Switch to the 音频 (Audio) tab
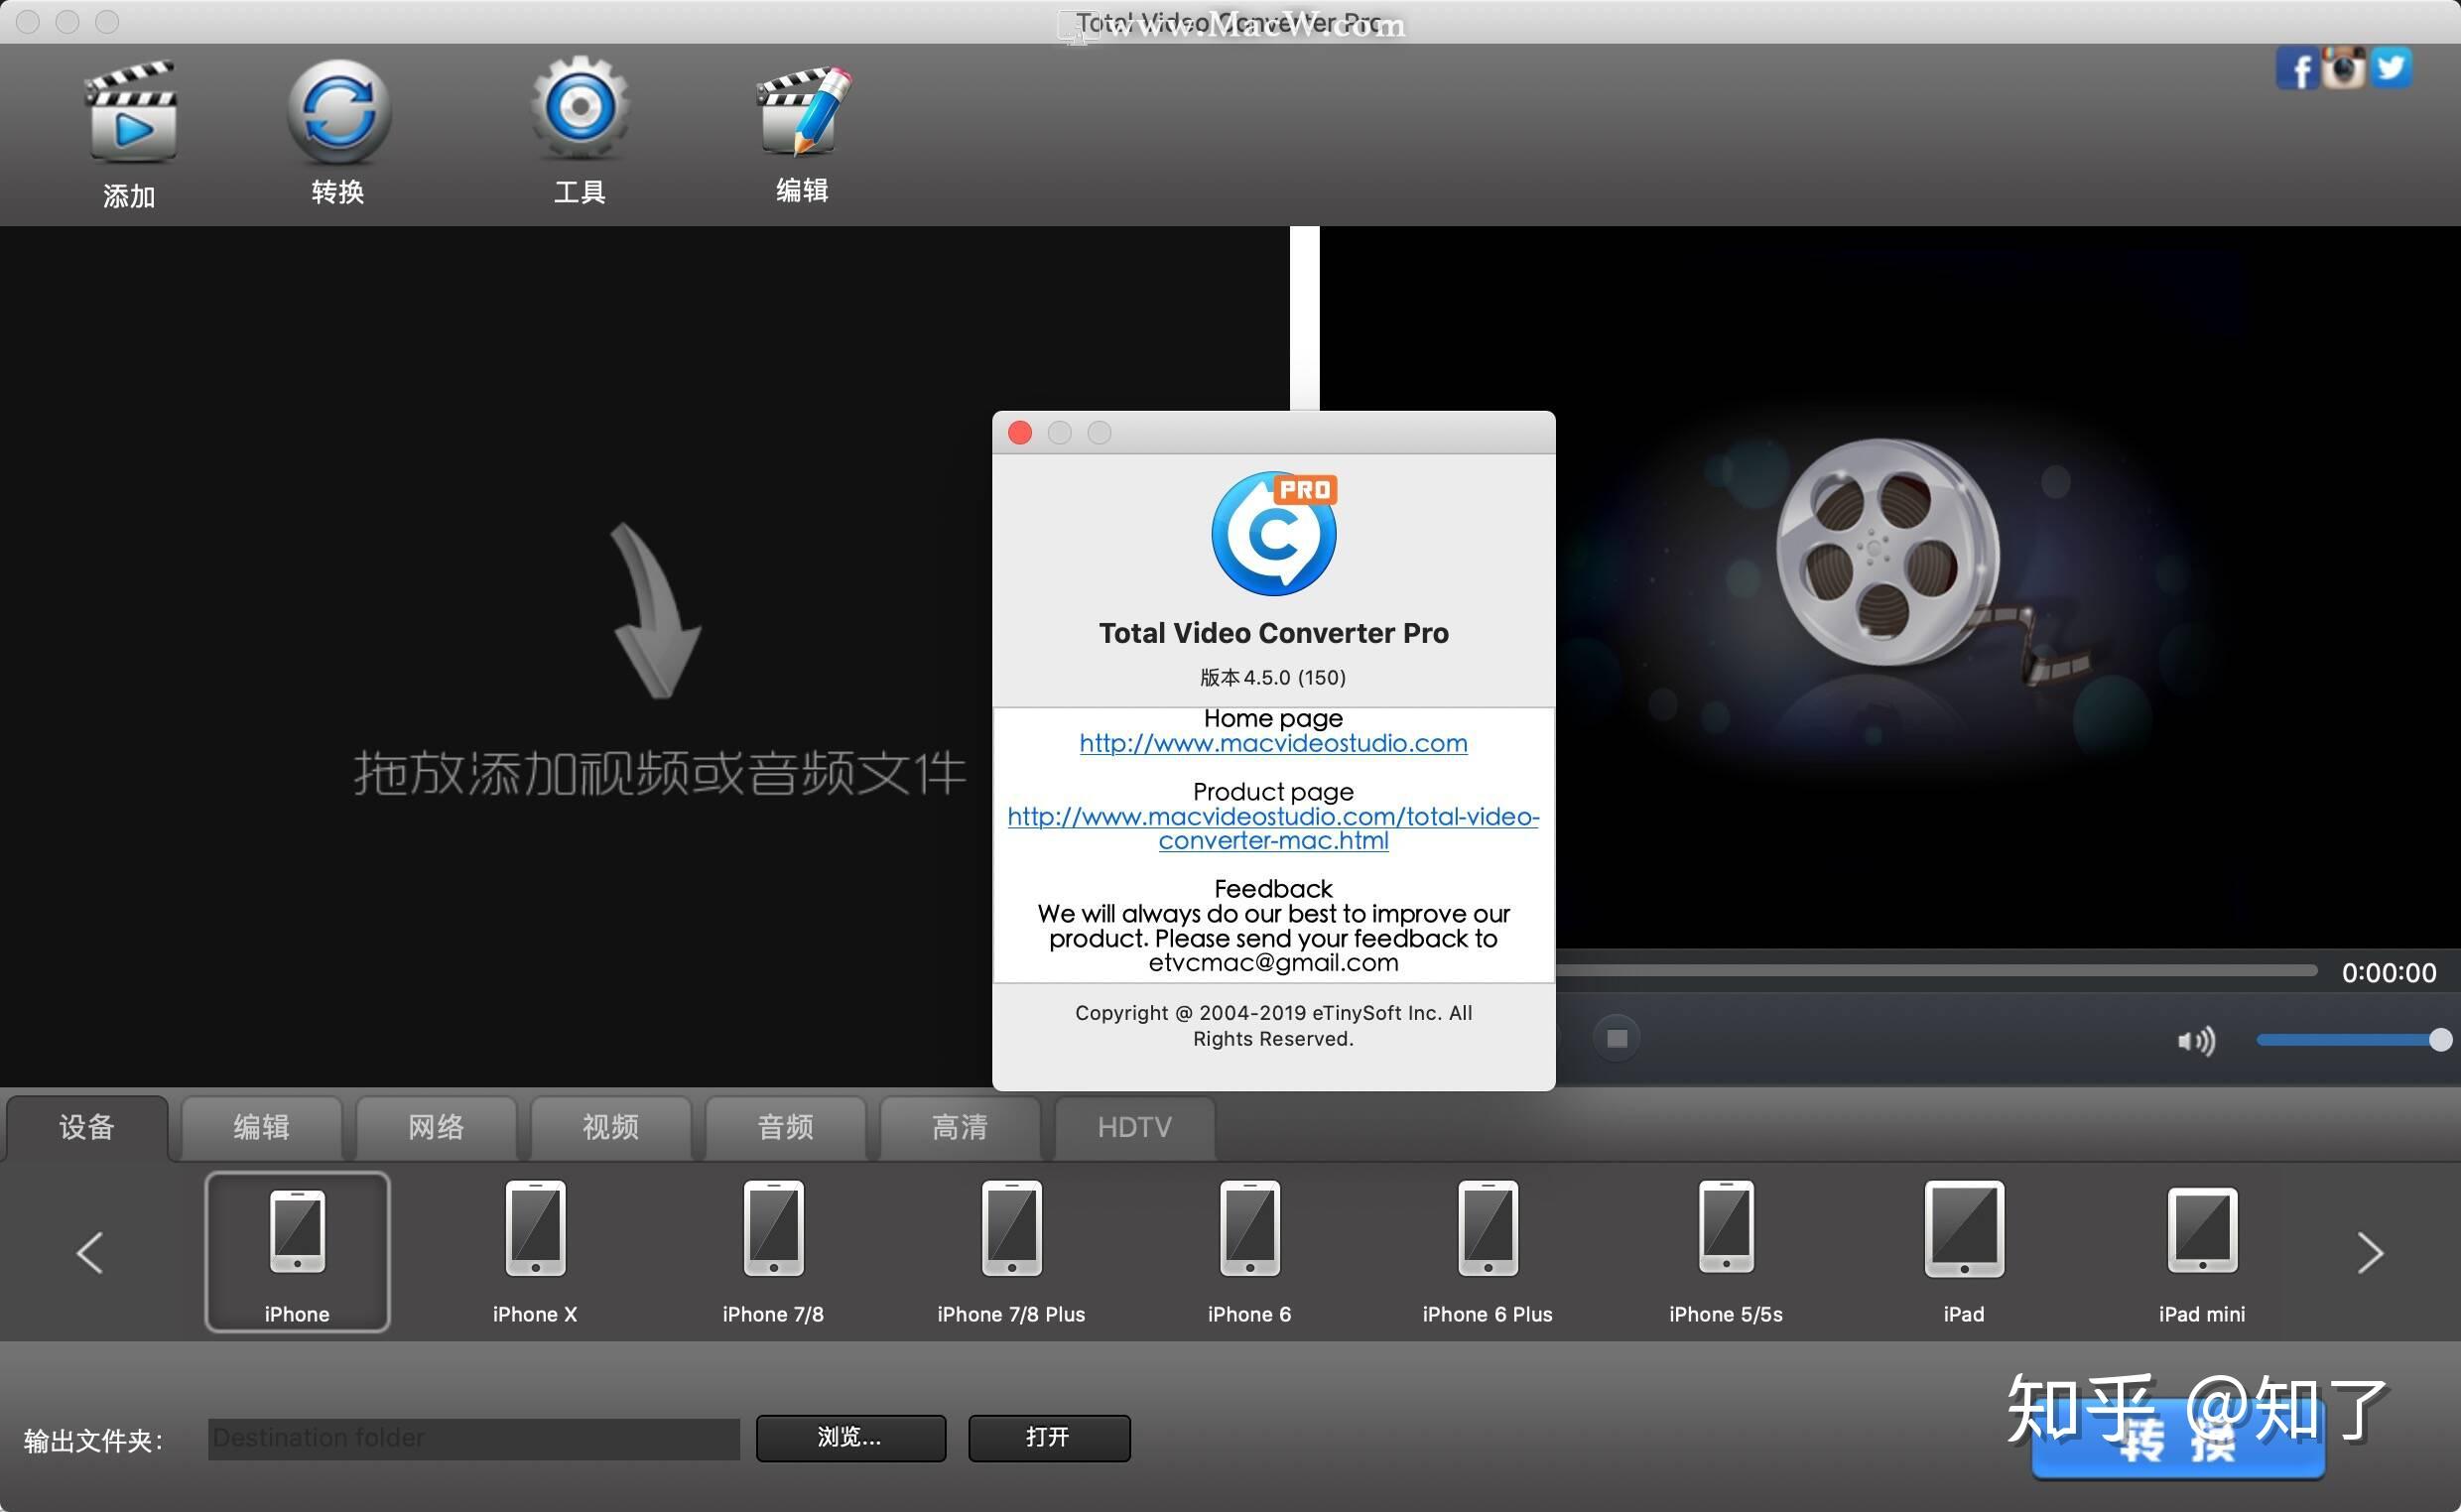2461x1512 pixels. point(784,1127)
